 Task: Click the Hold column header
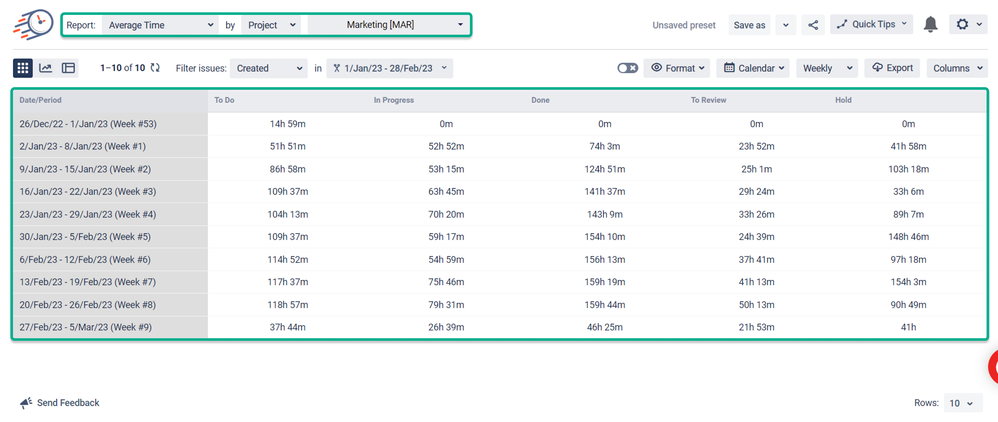(843, 100)
